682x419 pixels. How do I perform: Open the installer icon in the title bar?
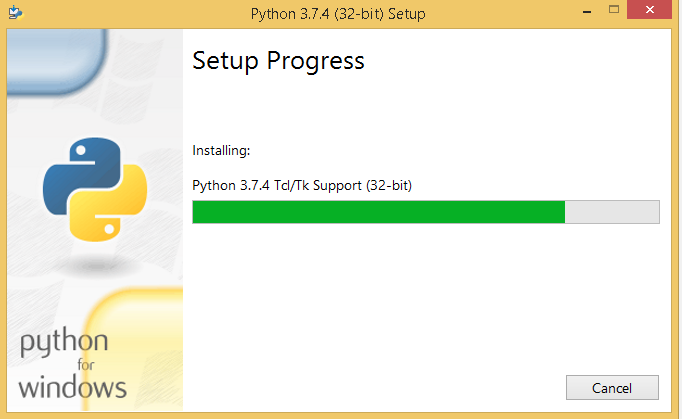tap(15, 13)
